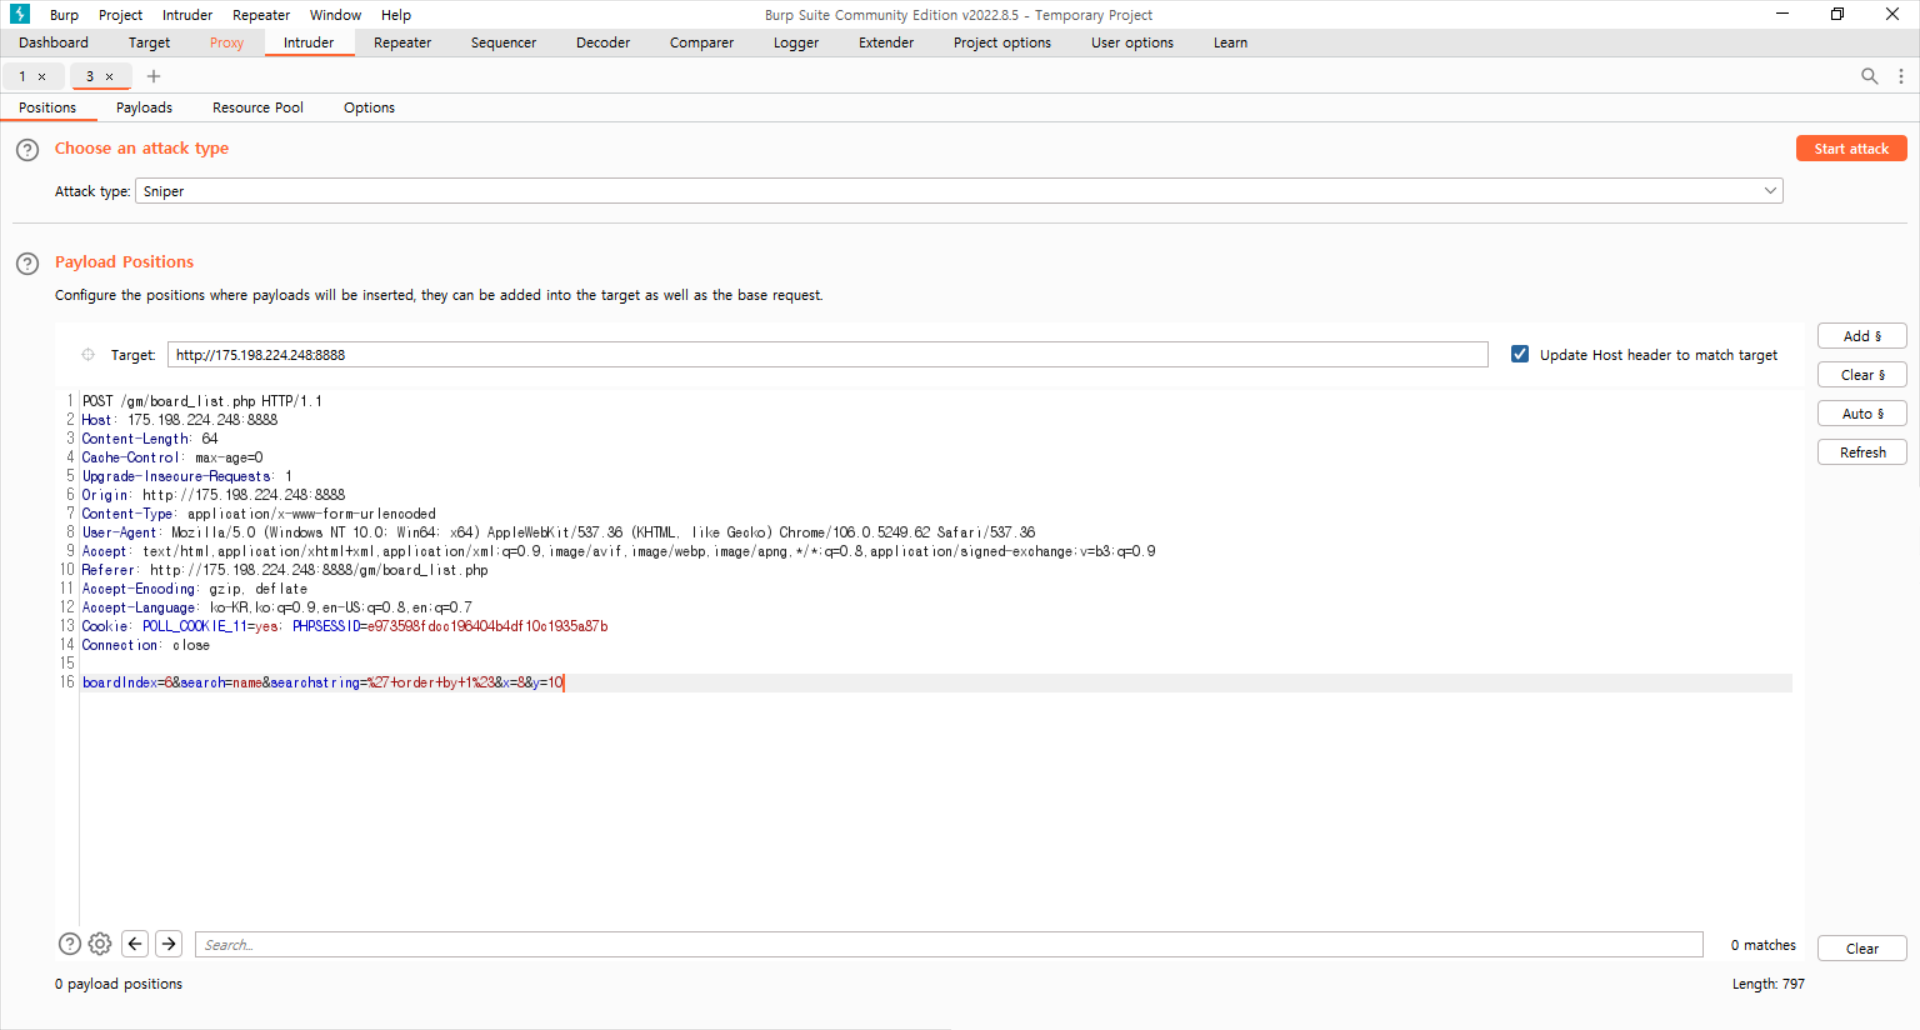Open help for Payload Positions
Screen dimensions: 1920x1030
click(x=28, y=264)
